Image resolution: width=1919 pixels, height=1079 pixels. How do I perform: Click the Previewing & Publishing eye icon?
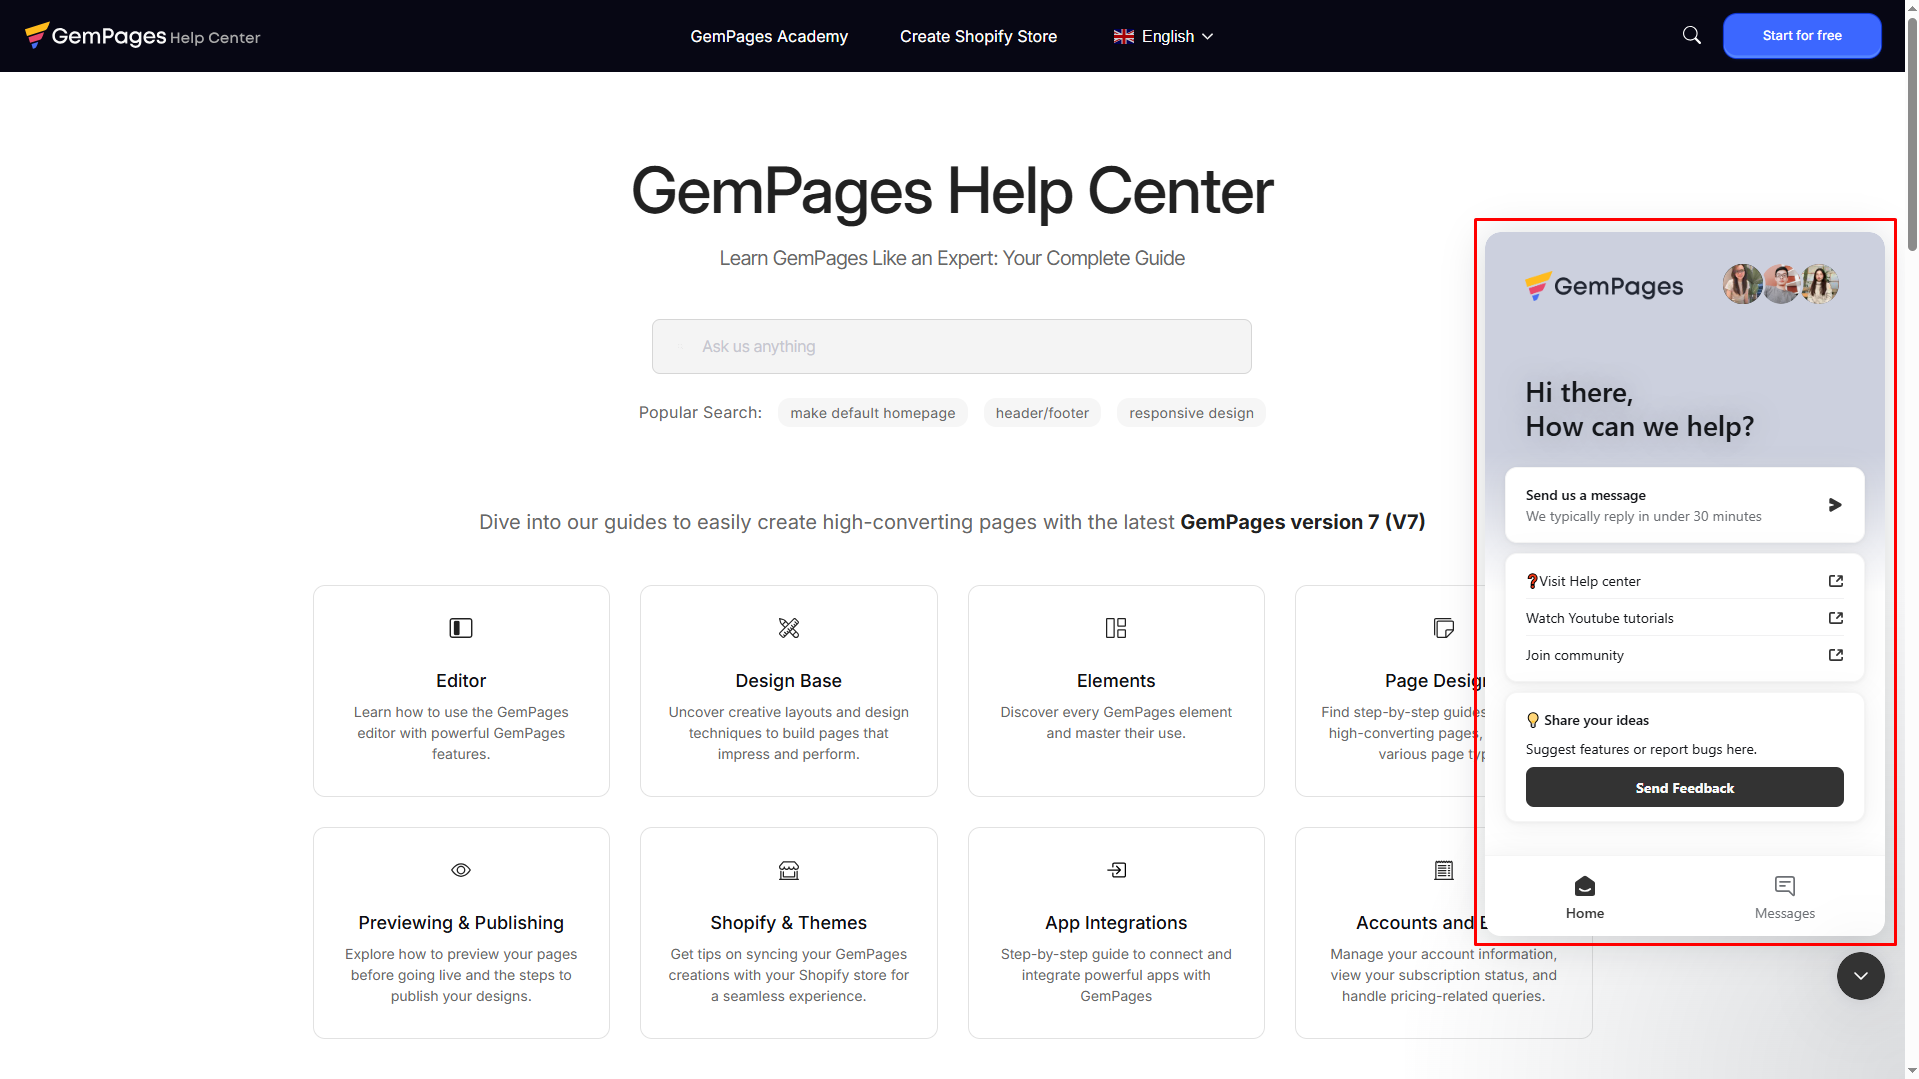[x=461, y=870]
